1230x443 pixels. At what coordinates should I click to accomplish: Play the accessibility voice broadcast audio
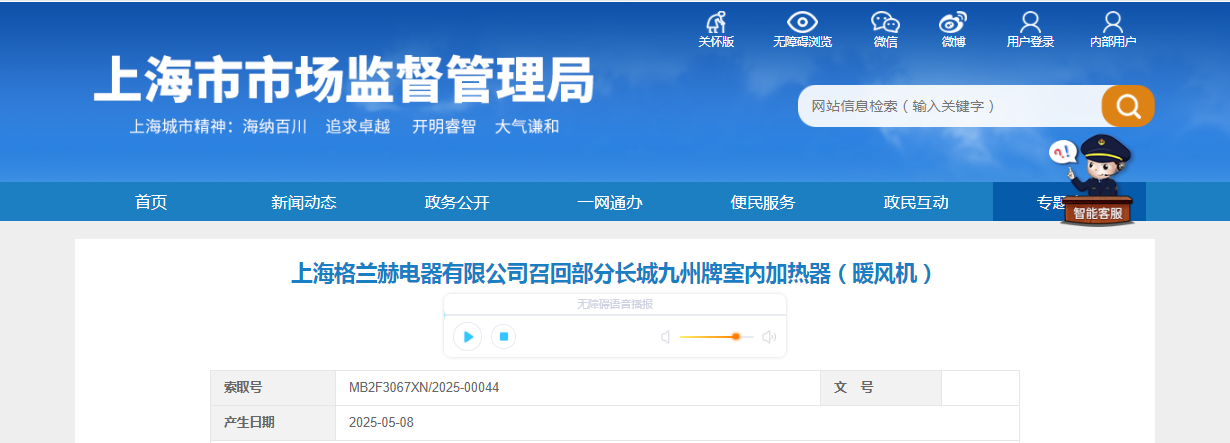pos(468,336)
